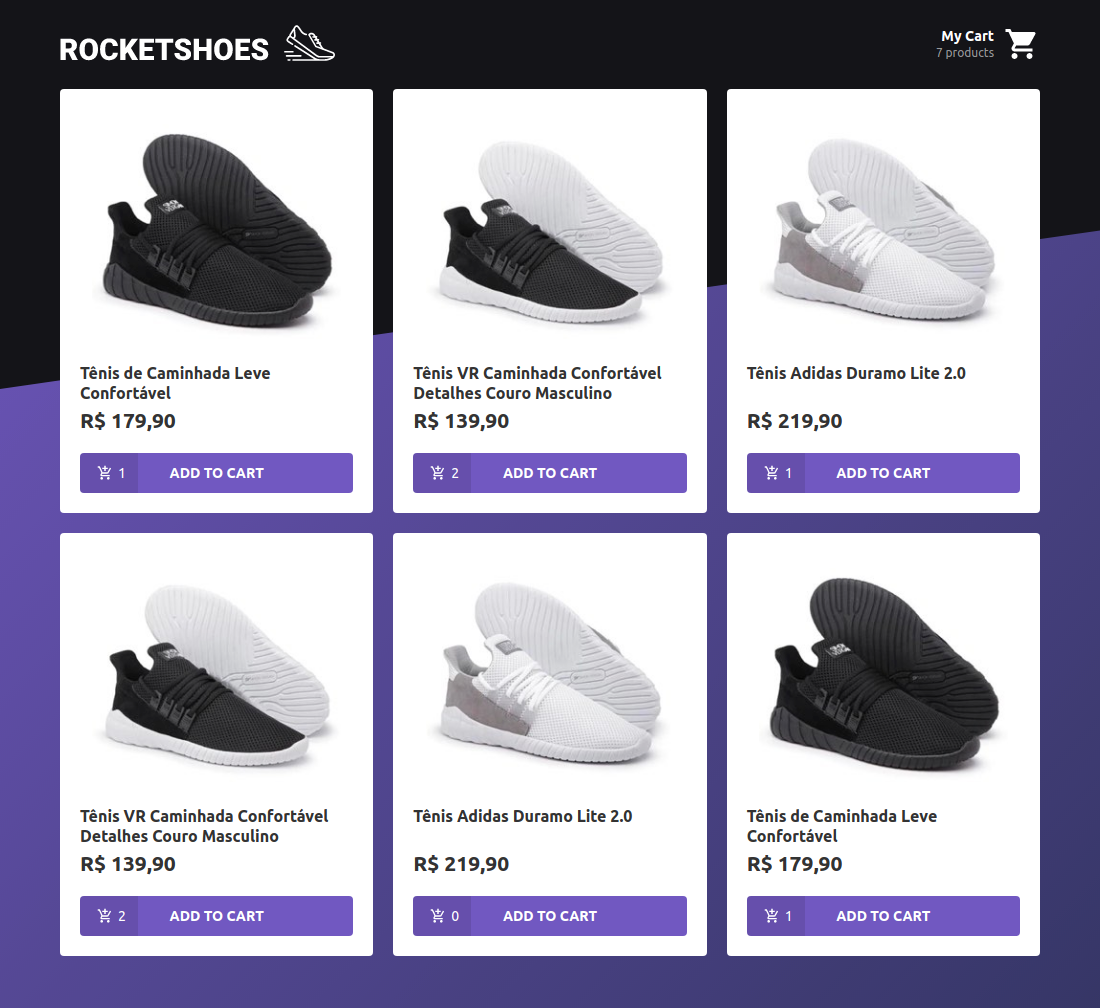
Task: Click cart icon showing 2 on top-row VR Caminhada
Action: [x=438, y=473]
